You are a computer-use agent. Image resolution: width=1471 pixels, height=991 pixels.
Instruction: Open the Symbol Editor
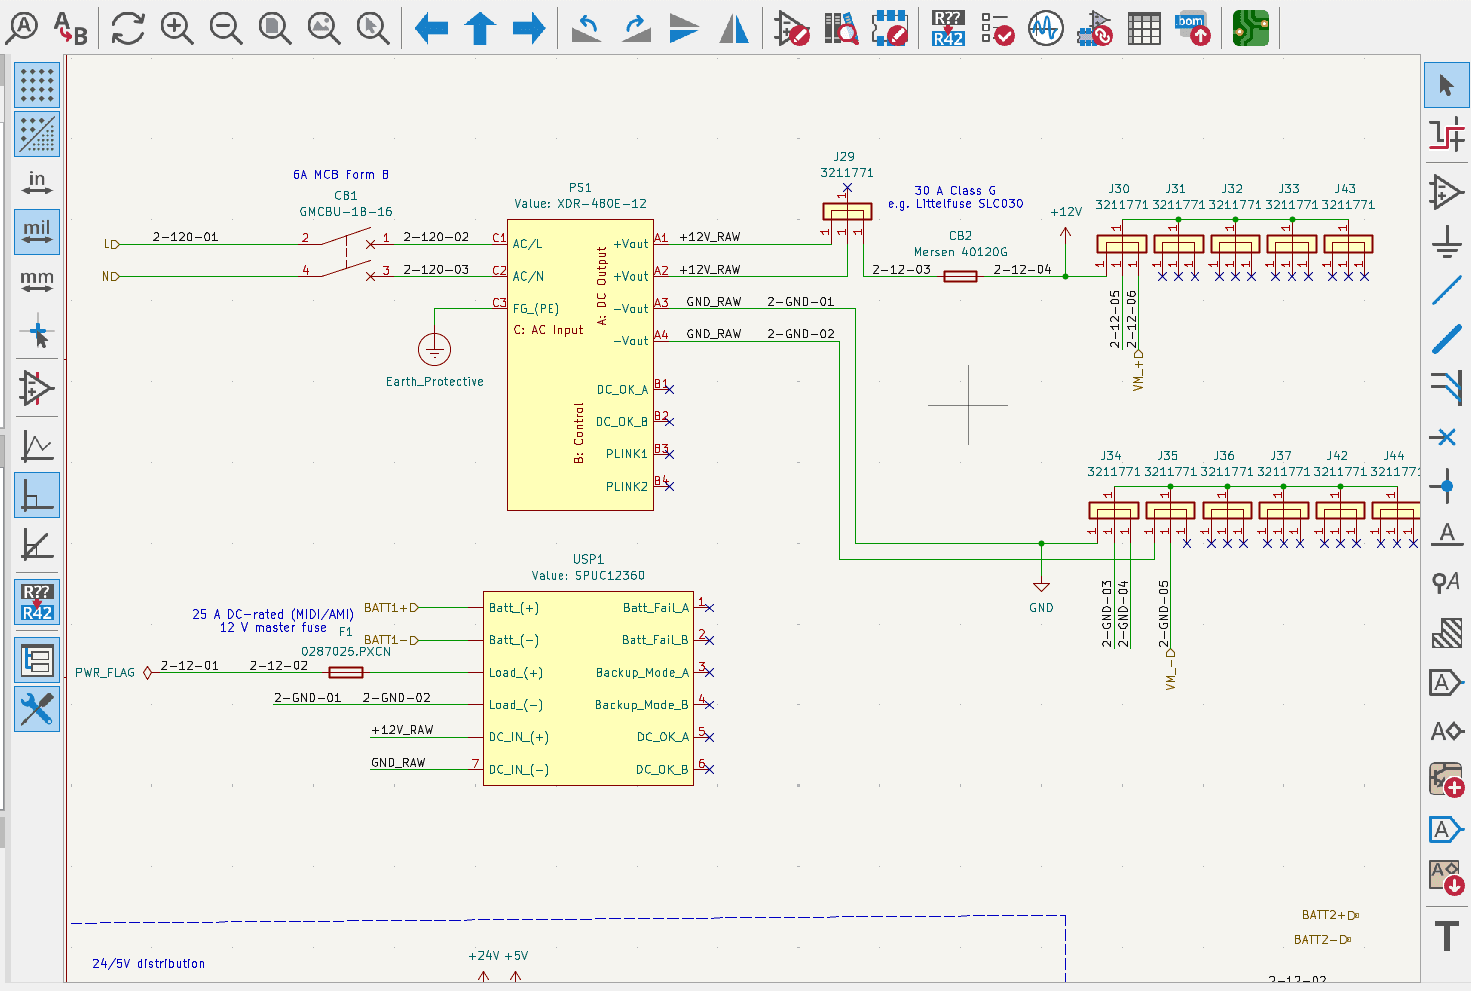tap(792, 28)
